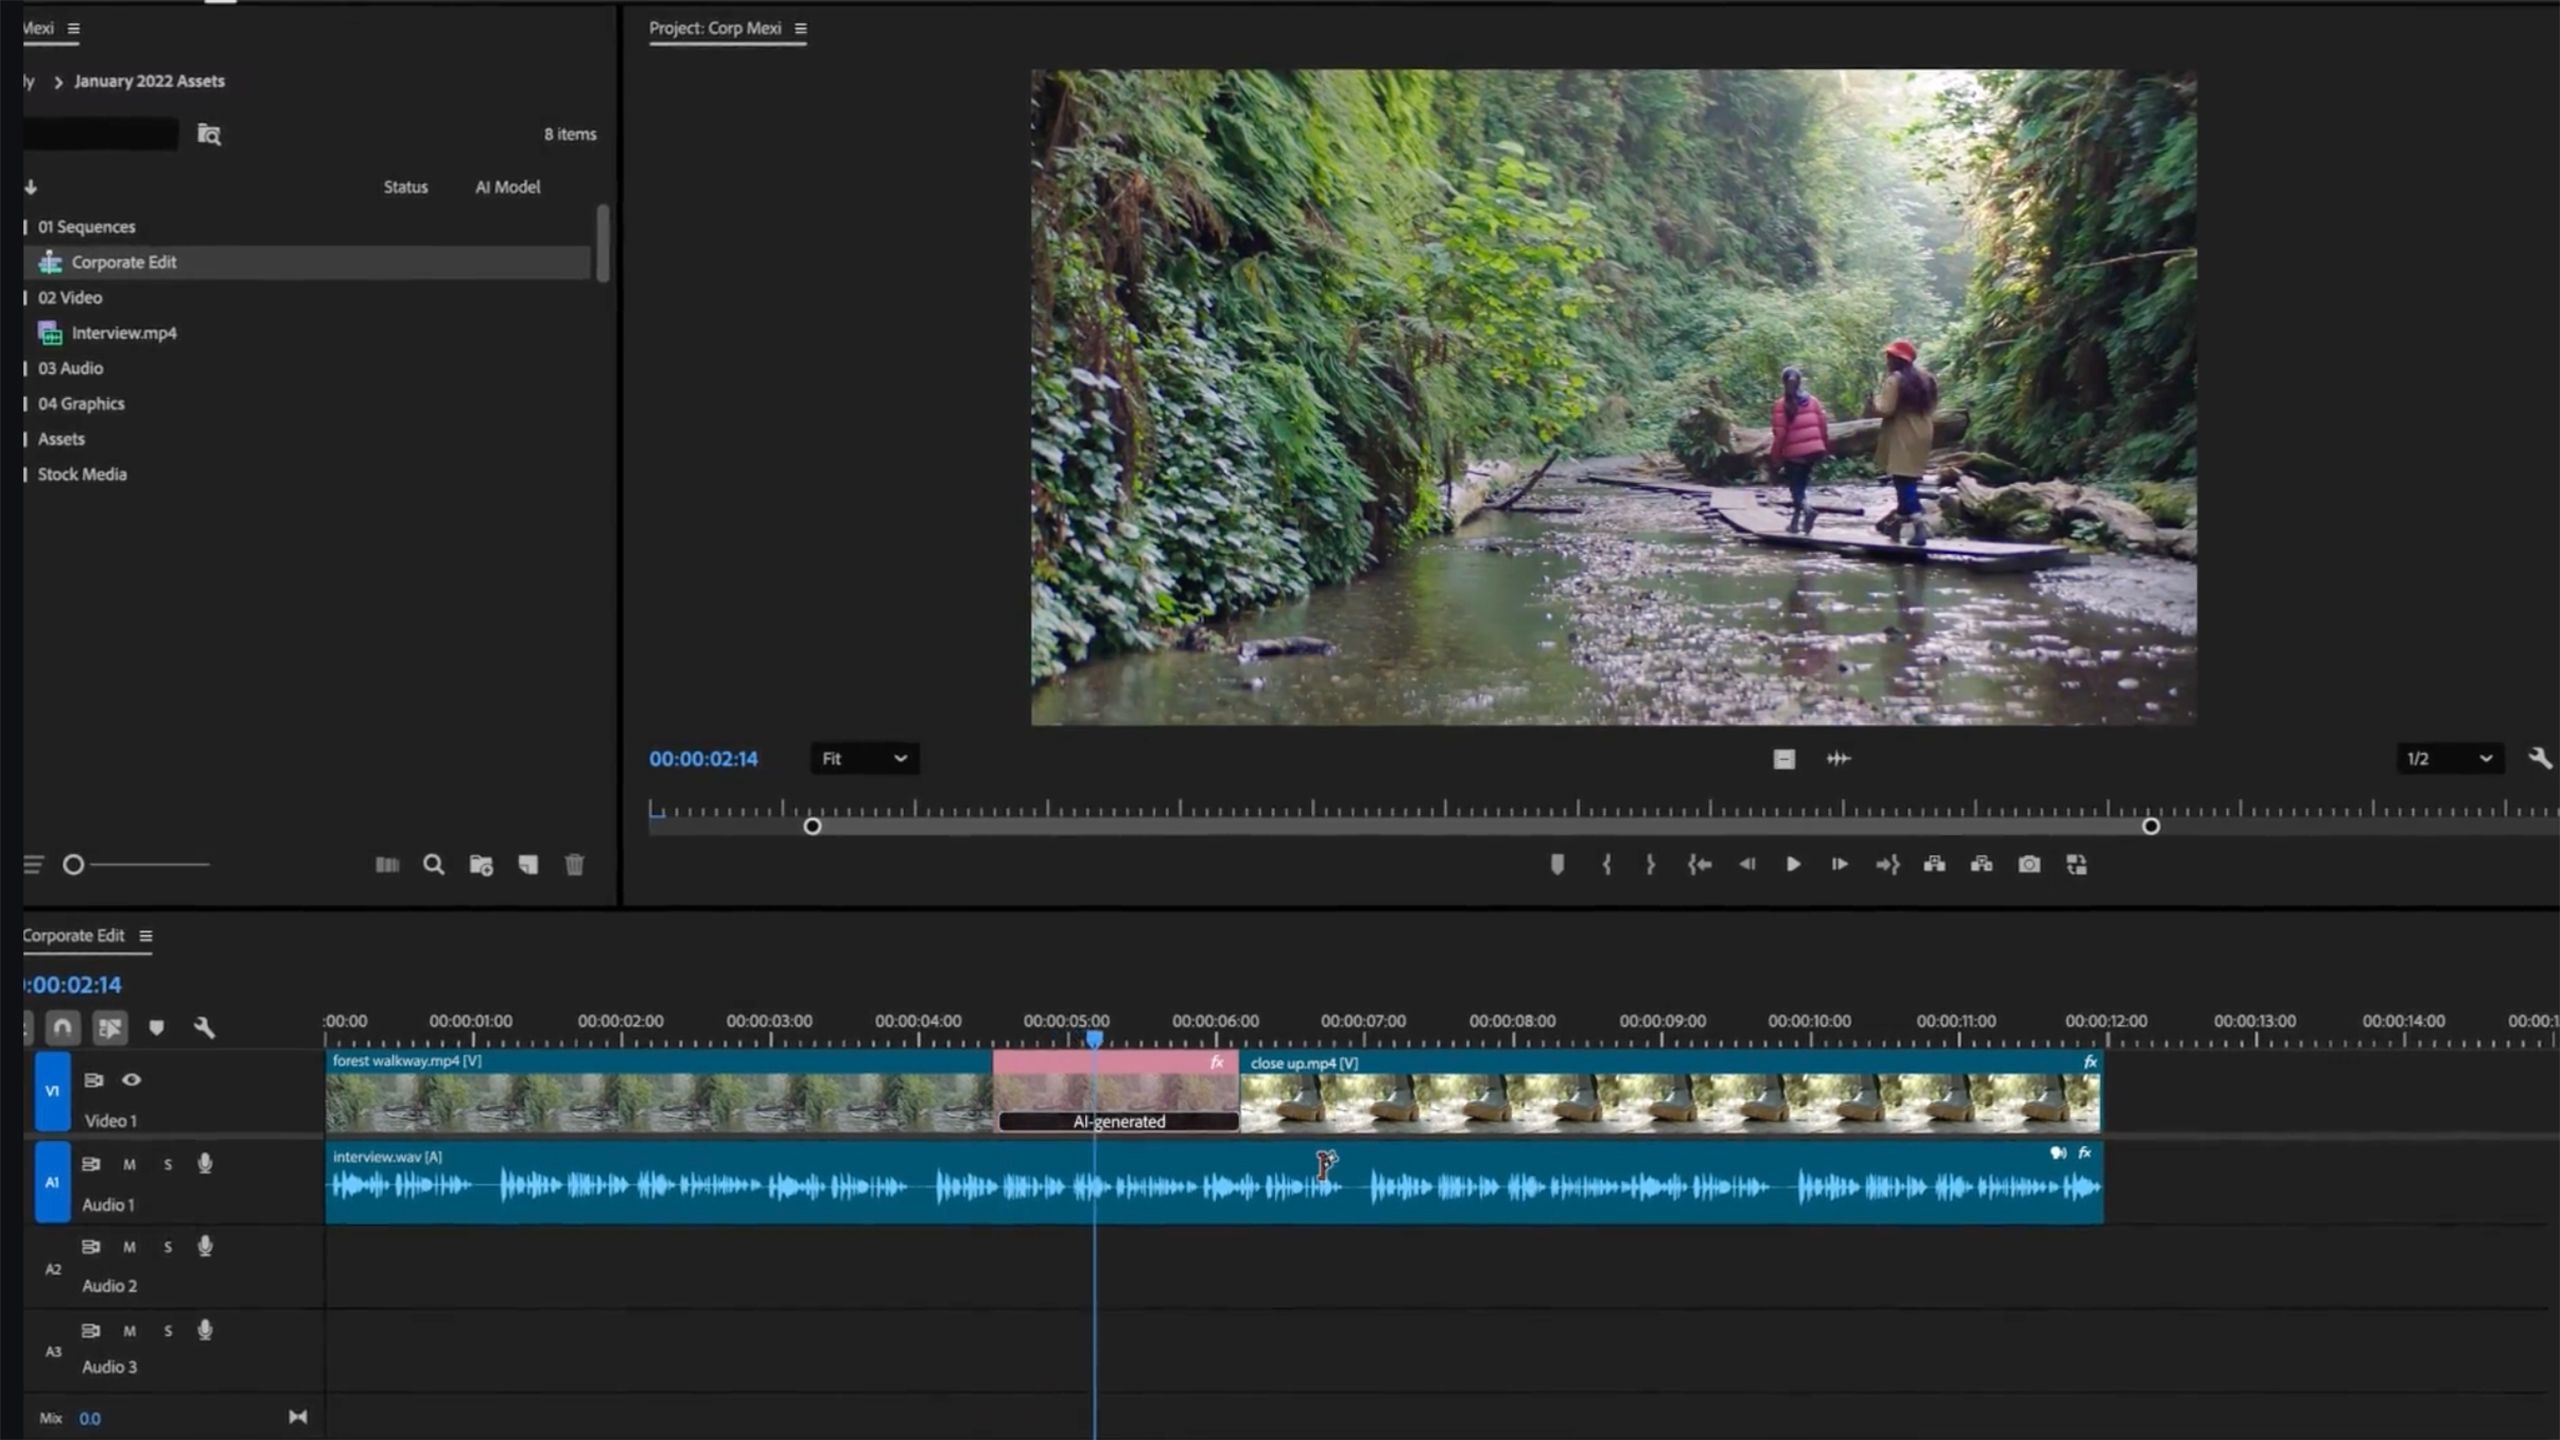Solo Audio 3 track
Screen dimensions: 2560x1440
click(x=168, y=1332)
